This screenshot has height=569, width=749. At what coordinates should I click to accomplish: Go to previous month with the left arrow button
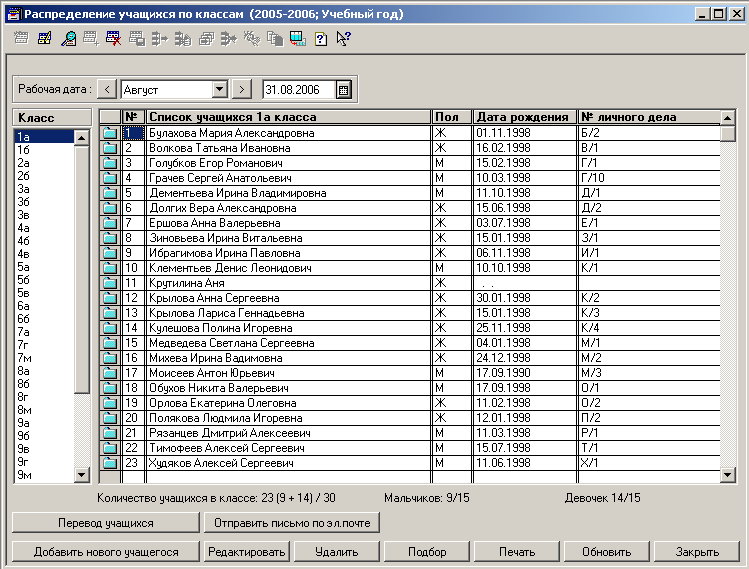[x=108, y=89]
